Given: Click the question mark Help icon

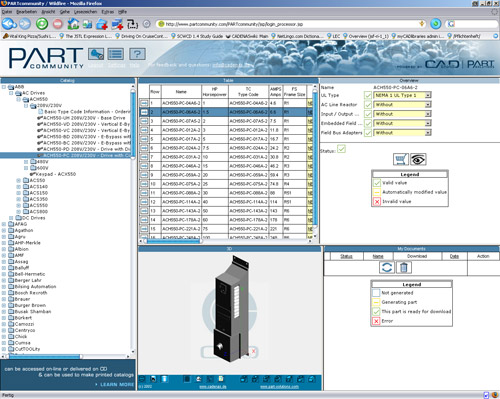Looking at the screenshot, I should (x=137, y=54).
